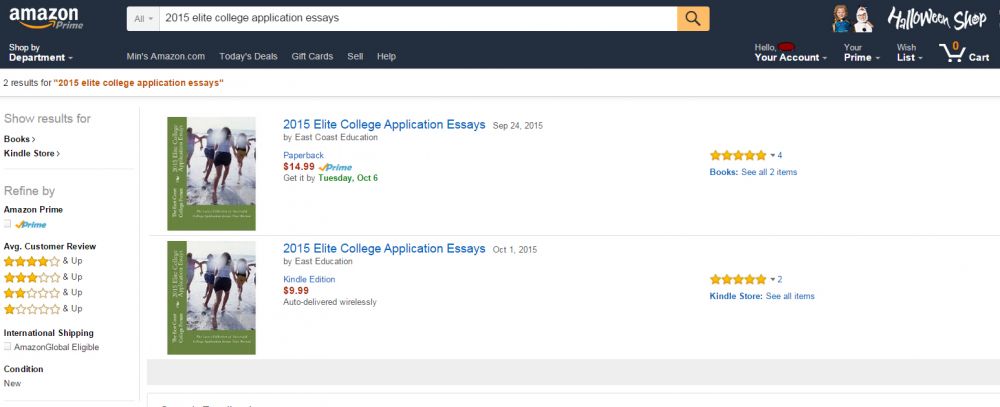Check the AmazonGlobal Eligible box
The image size is (1000, 407).
[8, 347]
